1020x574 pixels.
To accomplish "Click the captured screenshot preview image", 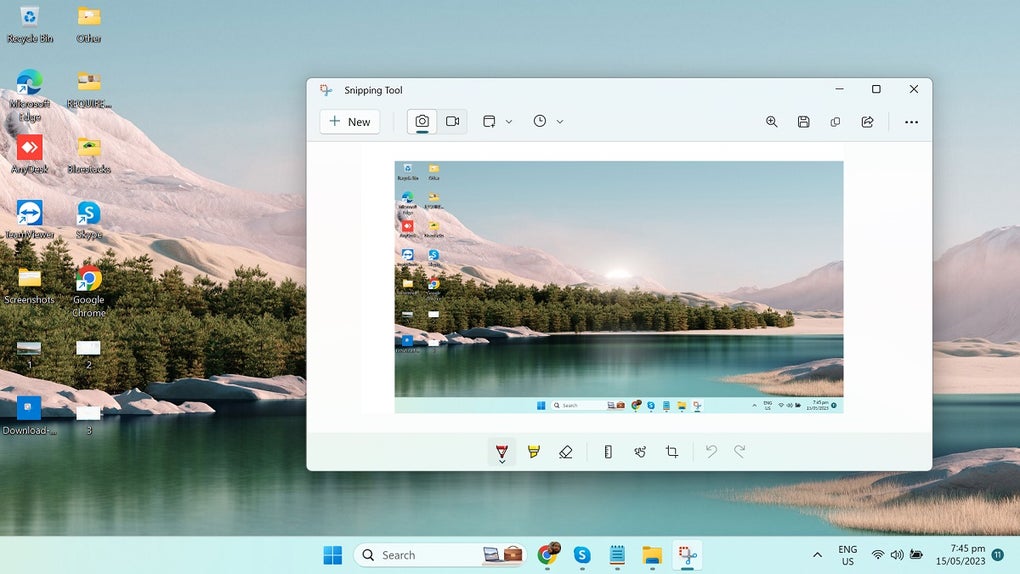I will click(x=619, y=287).
